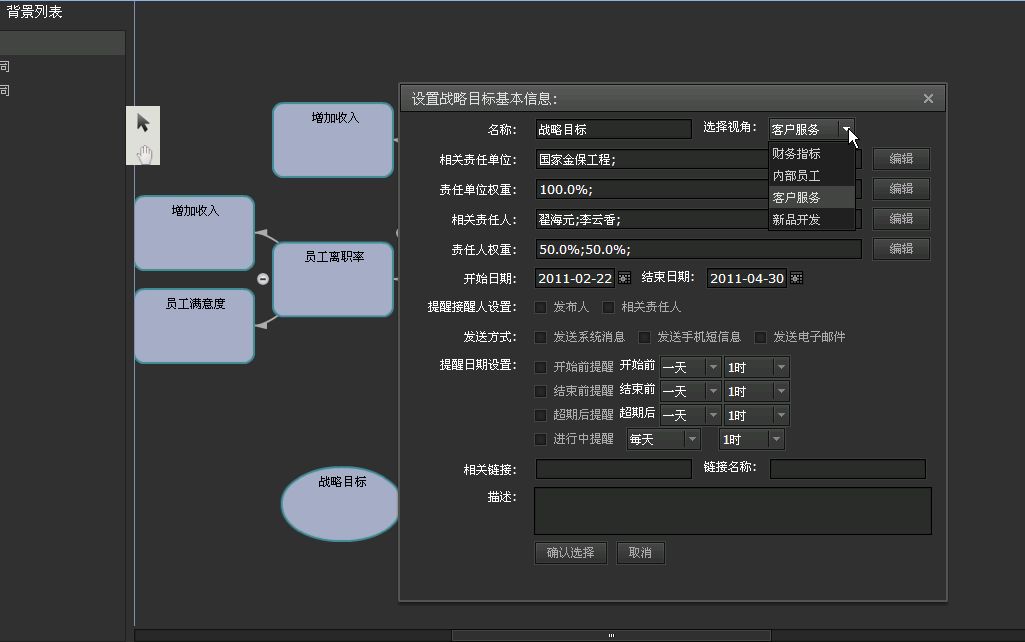1025x642 pixels.
Task: Enable 发送手机短信息 option
Action: (x=645, y=337)
